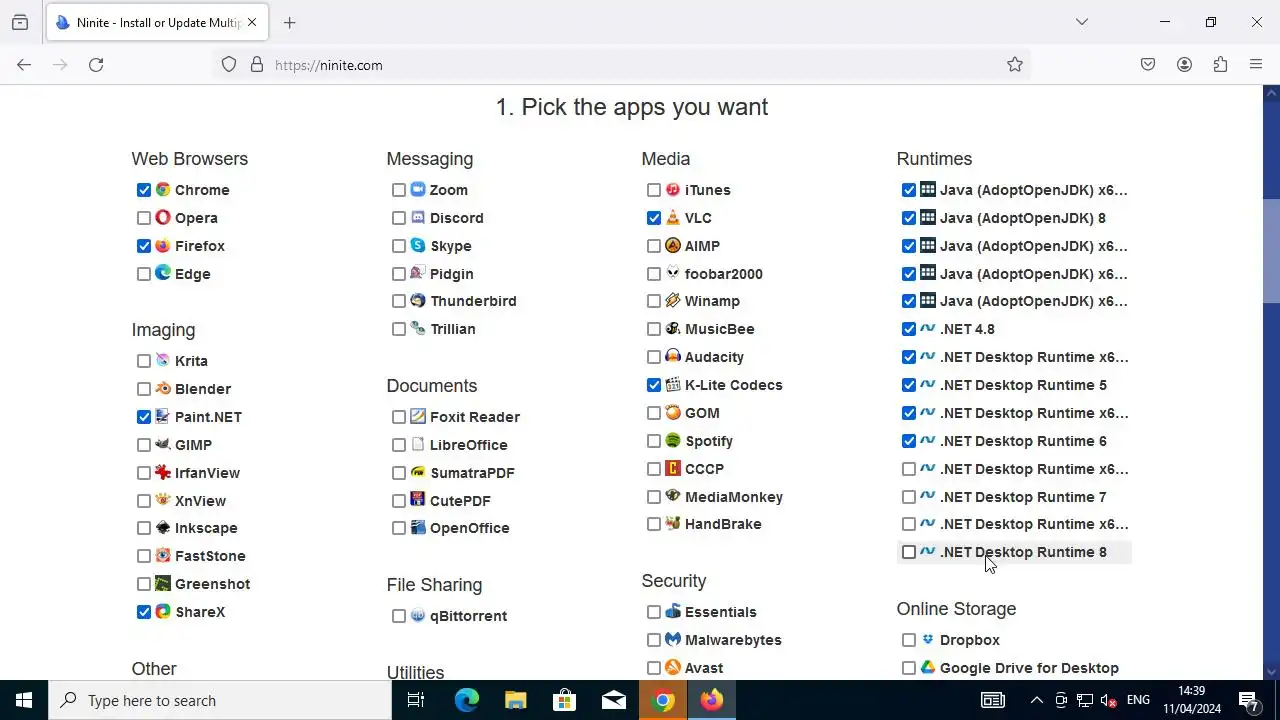This screenshot has width=1280, height=720.
Task: Click the FastStone label in Imaging
Action: (x=210, y=556)
